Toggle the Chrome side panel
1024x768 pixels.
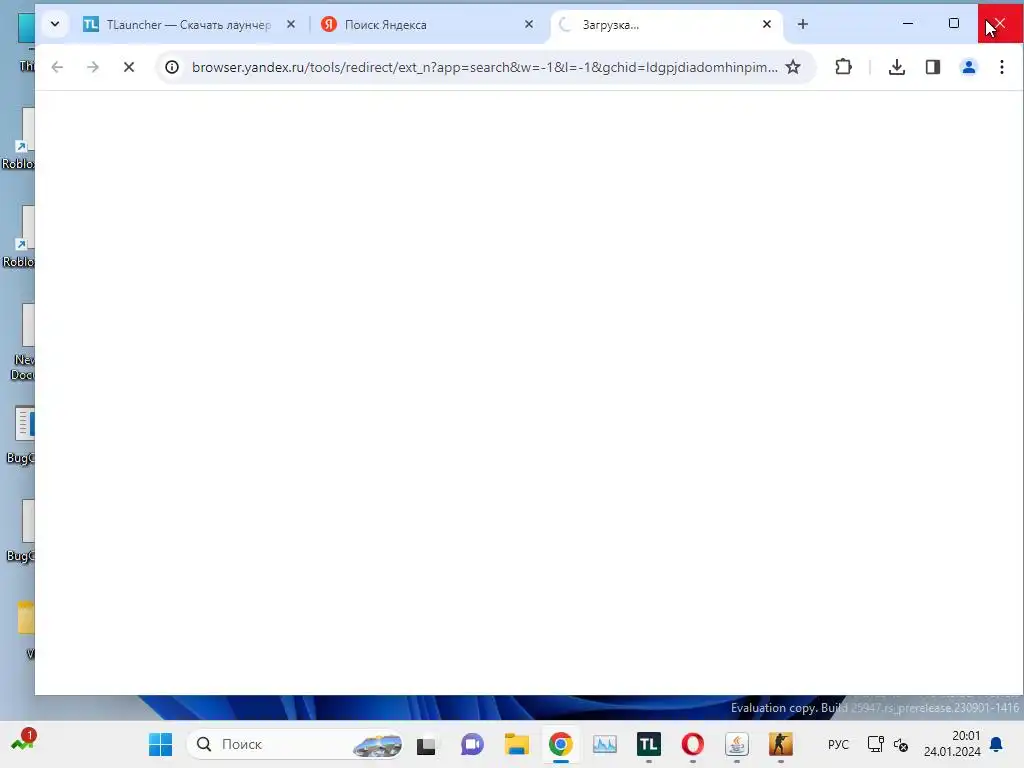pos(933,67)
